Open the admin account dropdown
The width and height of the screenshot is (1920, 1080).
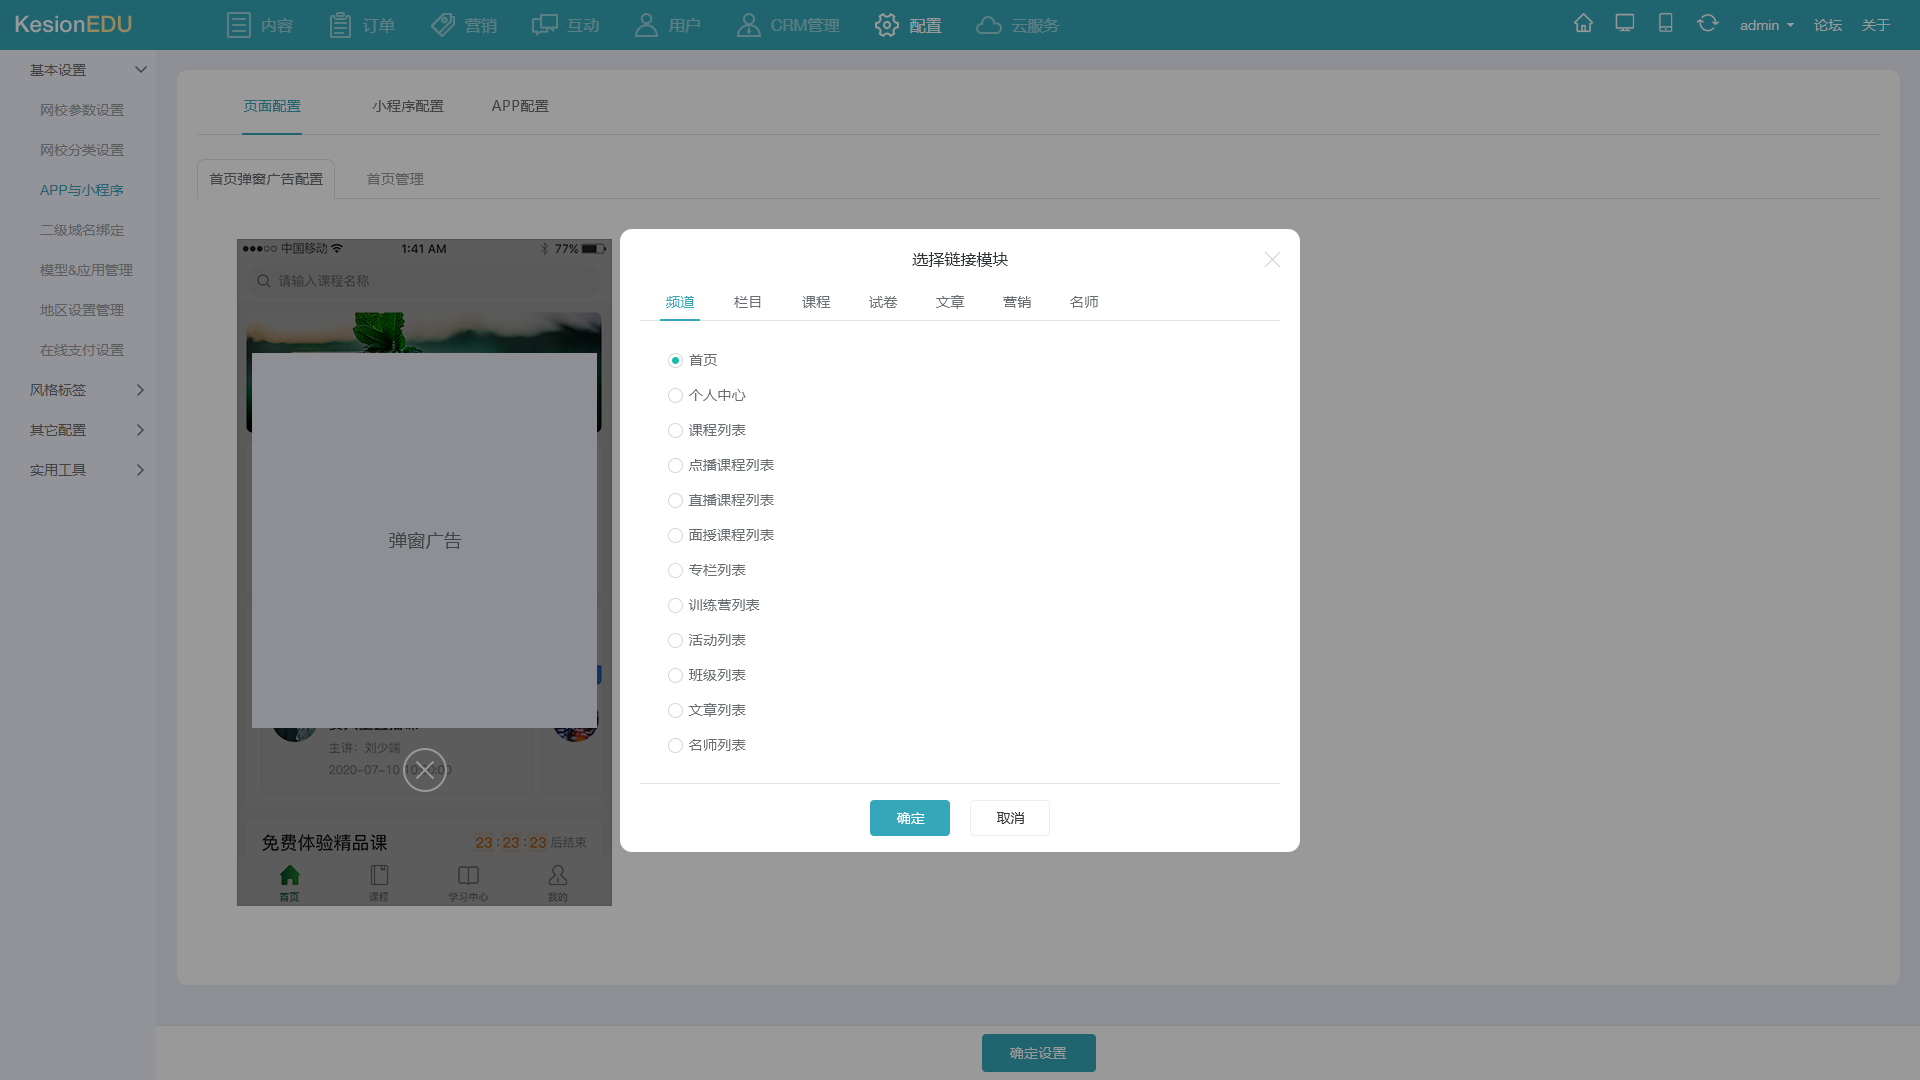(1766, 25)
